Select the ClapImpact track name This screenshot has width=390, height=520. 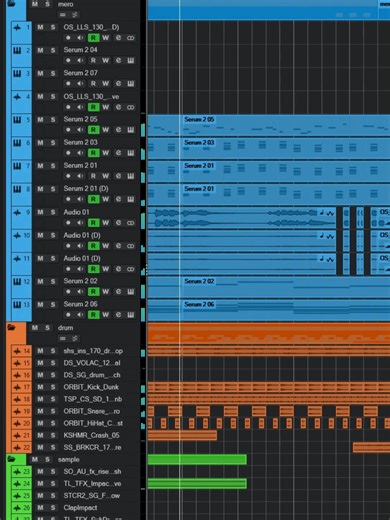[80, 508]
